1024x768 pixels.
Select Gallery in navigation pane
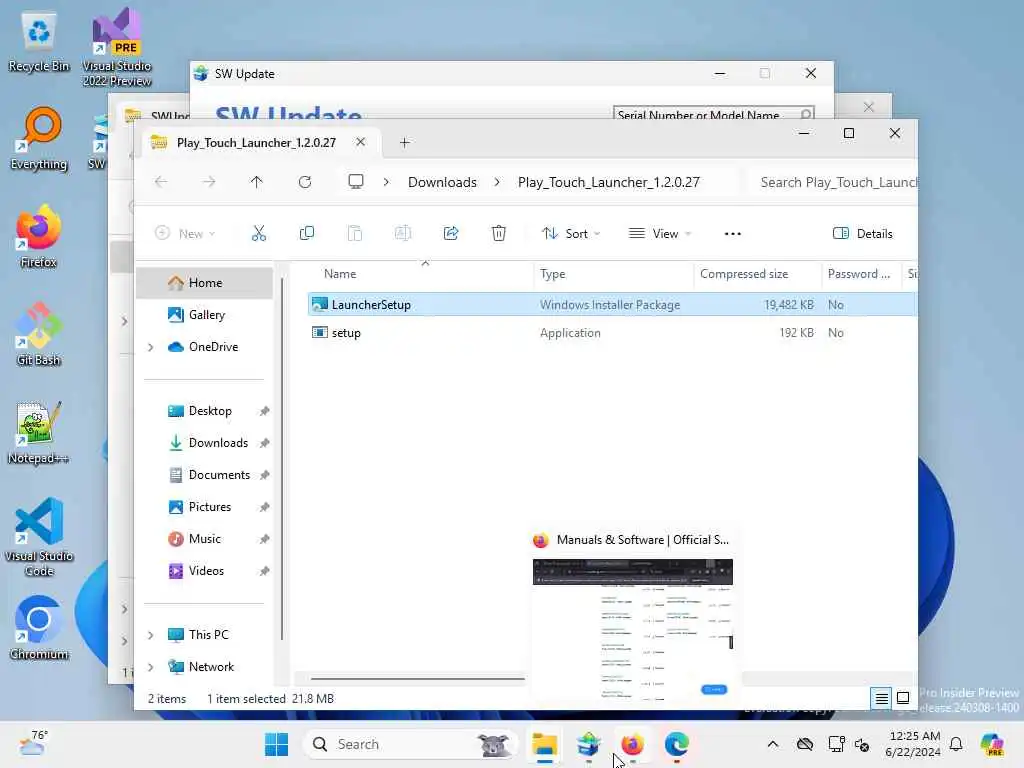tap(204, 315)
